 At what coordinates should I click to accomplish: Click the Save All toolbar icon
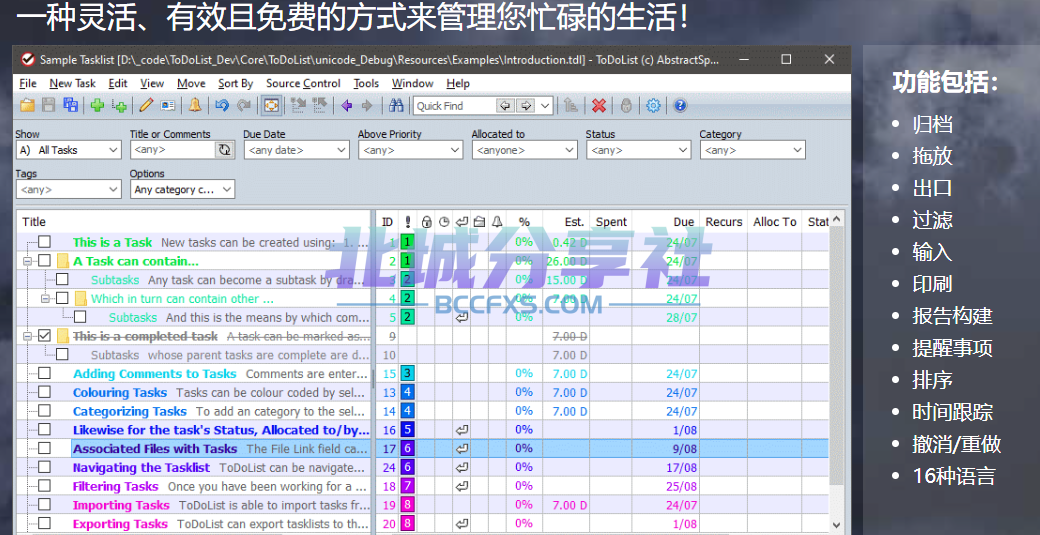[70, 105]
